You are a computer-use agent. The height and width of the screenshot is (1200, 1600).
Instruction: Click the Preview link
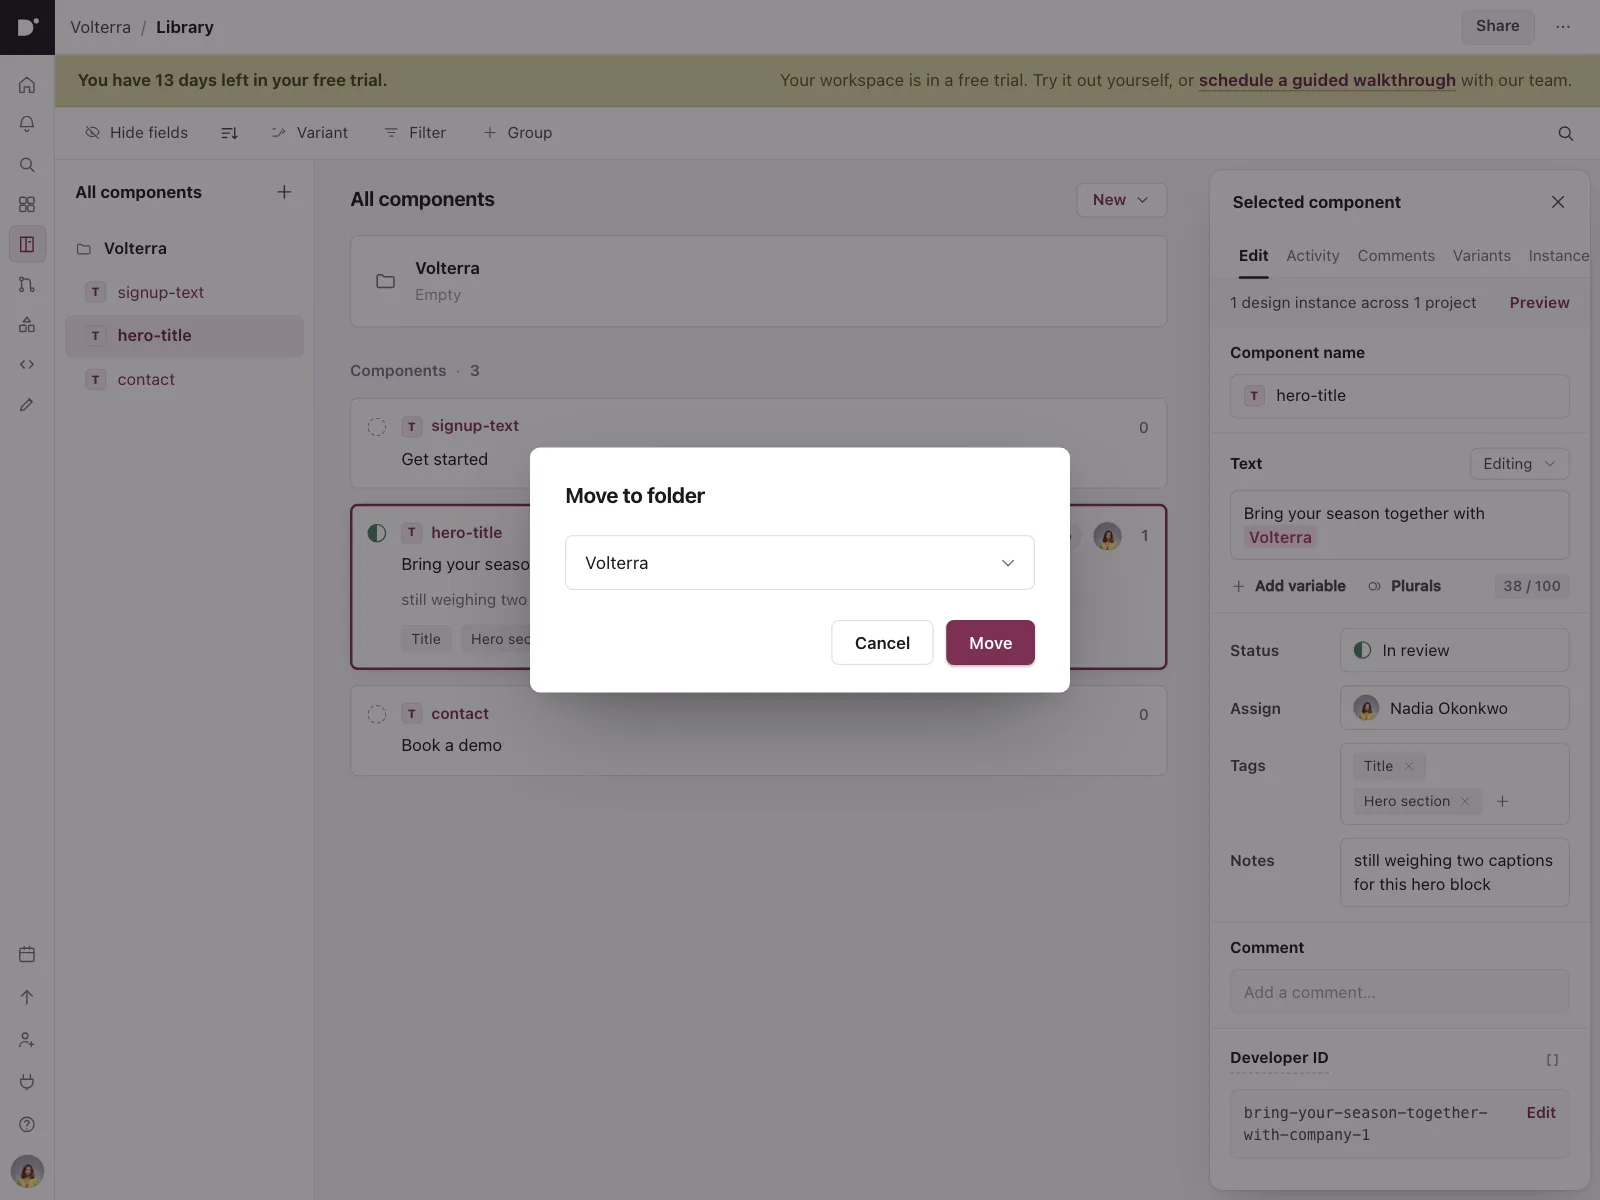click(1539, 303)
